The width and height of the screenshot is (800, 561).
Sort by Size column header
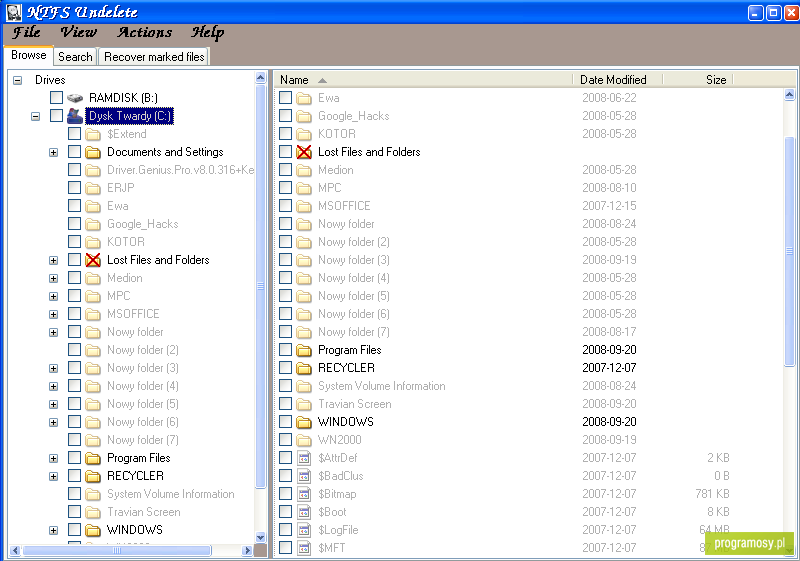698,80
